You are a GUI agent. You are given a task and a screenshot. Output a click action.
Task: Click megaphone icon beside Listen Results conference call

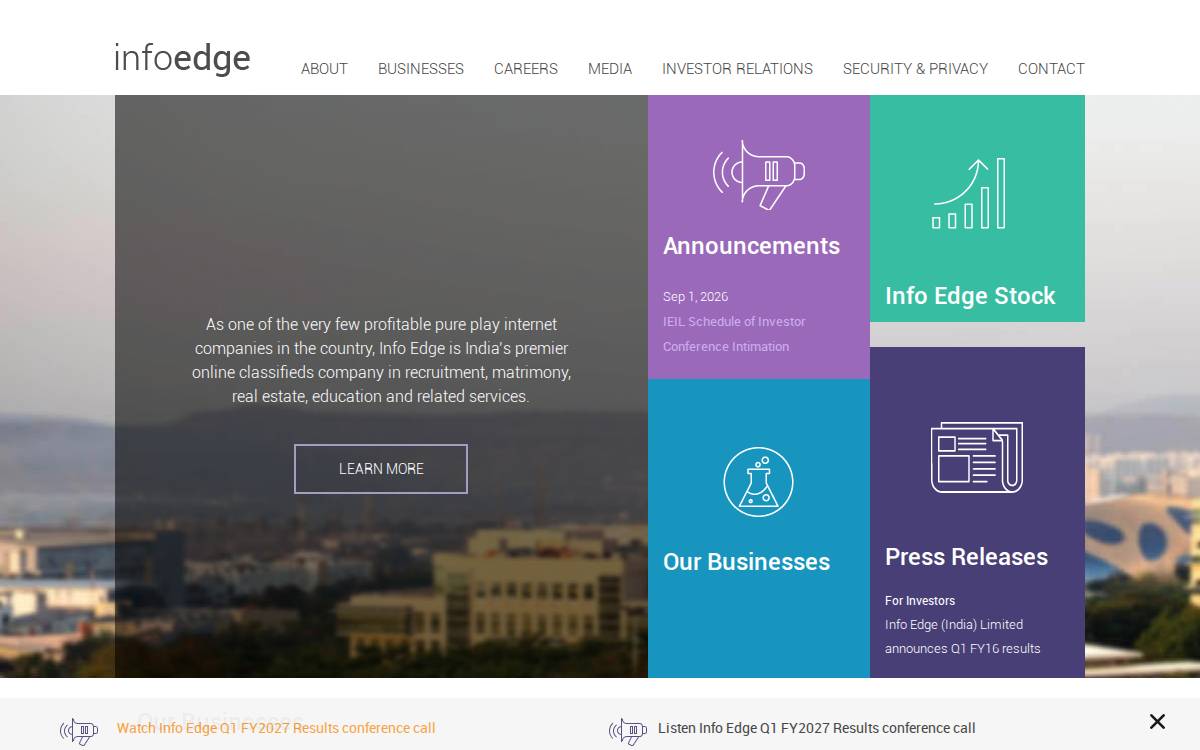tap(628, 731)
